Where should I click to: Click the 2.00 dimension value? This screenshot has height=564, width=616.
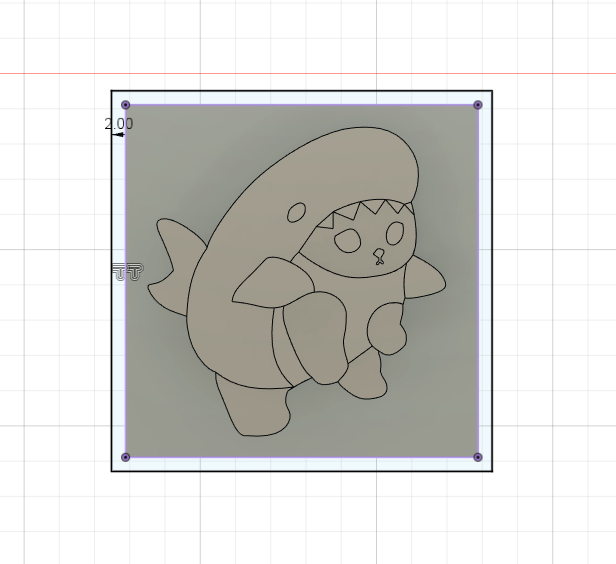tap(119, 124)
